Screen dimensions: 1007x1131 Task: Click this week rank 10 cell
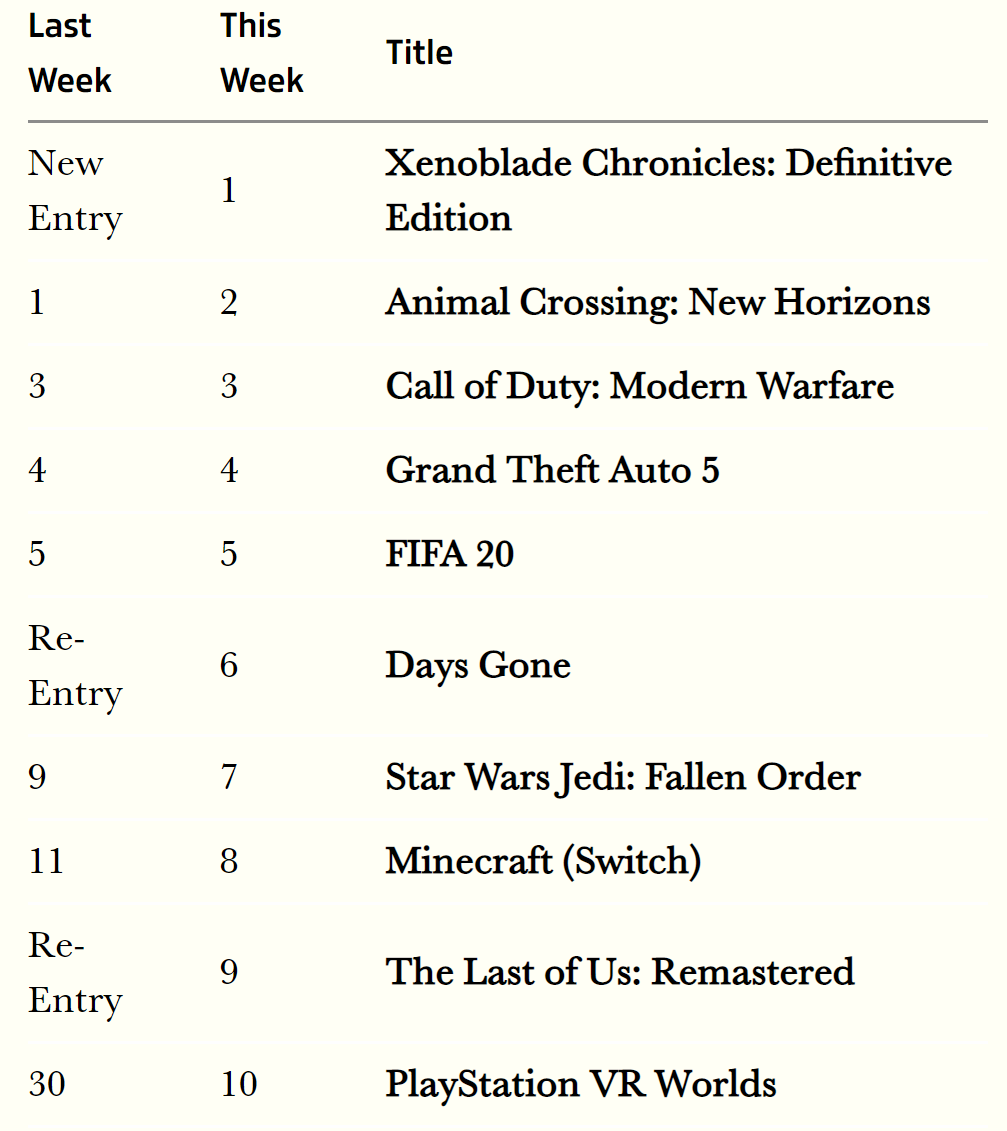click(239, 1084)
